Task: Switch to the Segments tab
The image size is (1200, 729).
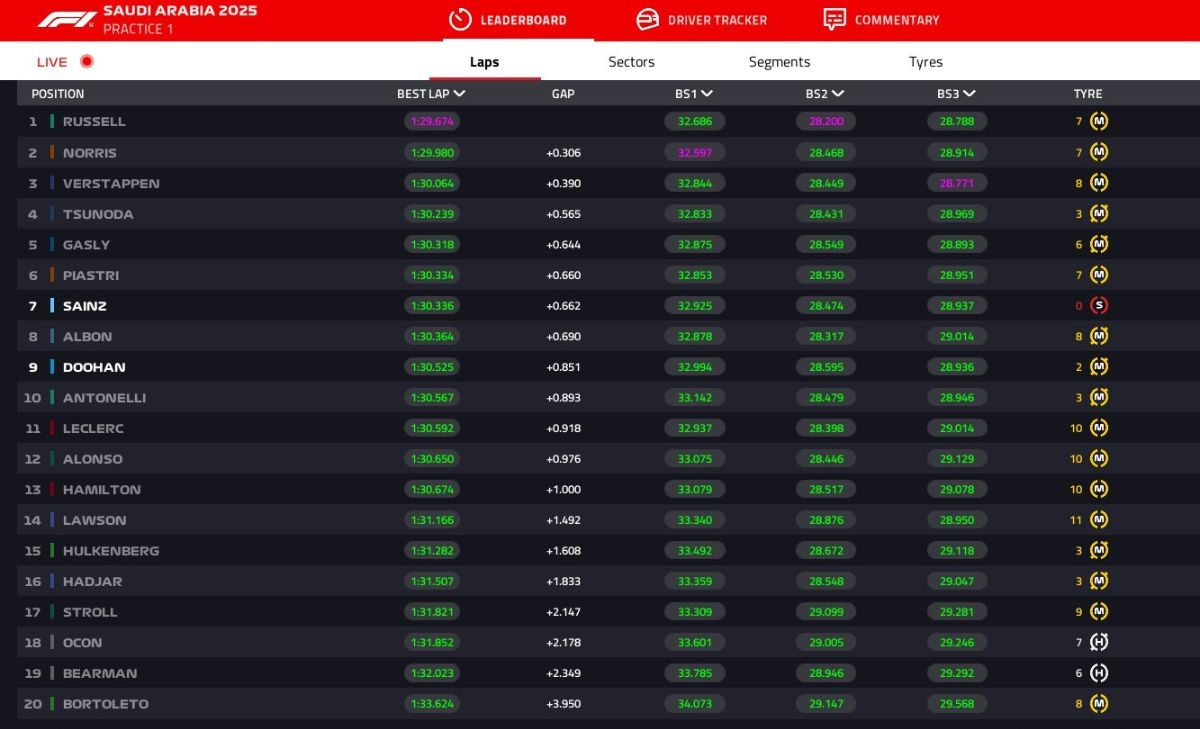Action: pyautogui.click(x=779, y=62)
